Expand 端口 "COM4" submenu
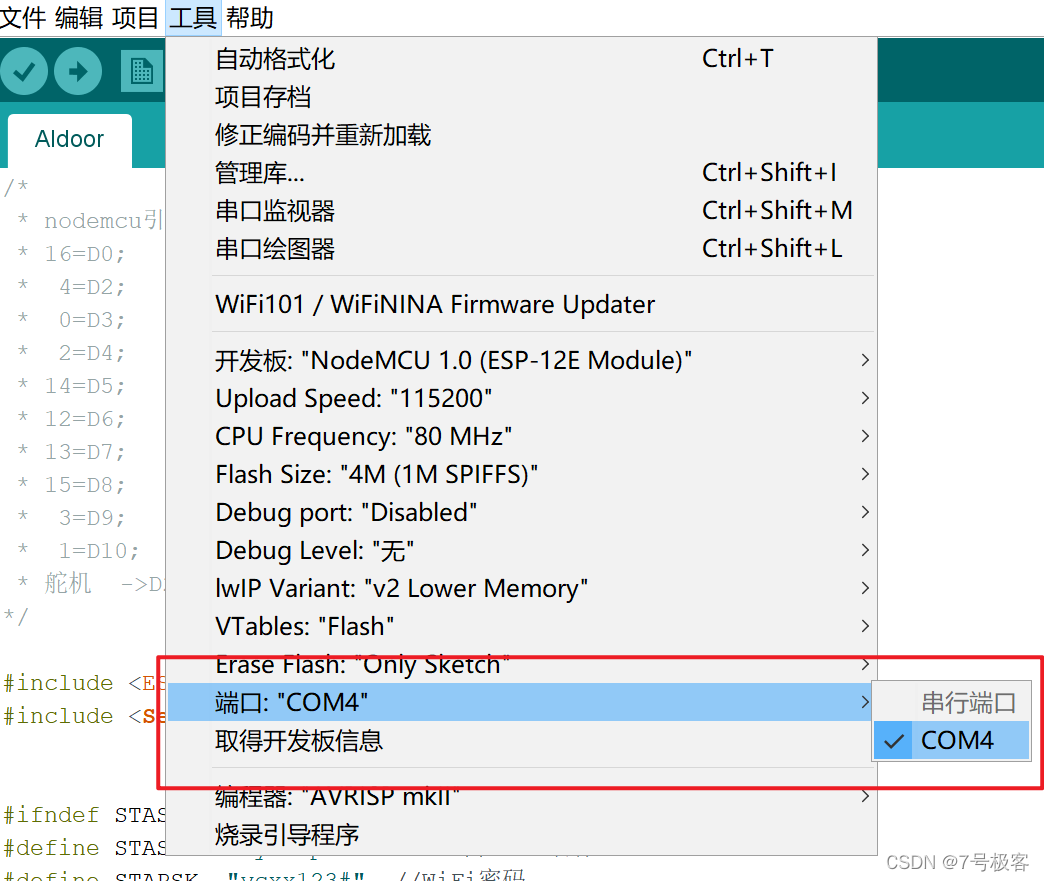The height and width of the screenshot is (881, 1044). [521, 702]
